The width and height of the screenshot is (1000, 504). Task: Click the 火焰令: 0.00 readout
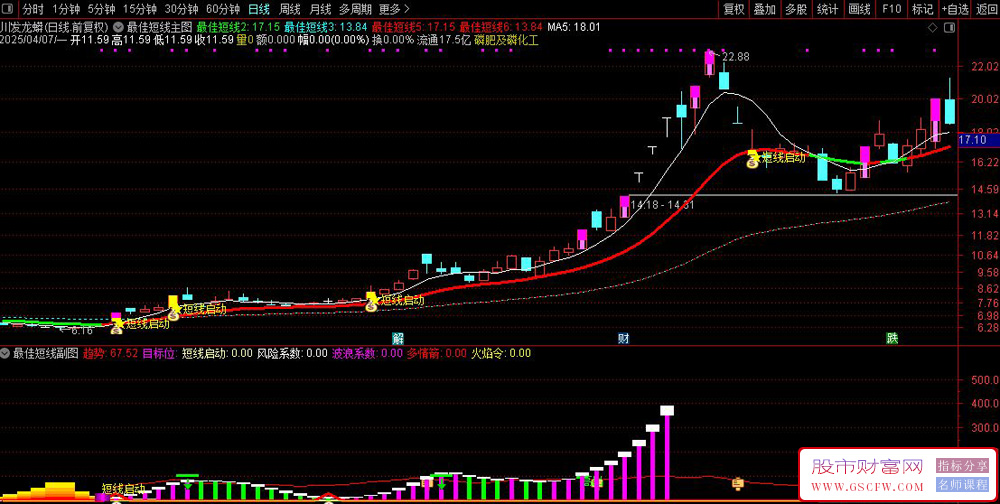tap(501, 353)
